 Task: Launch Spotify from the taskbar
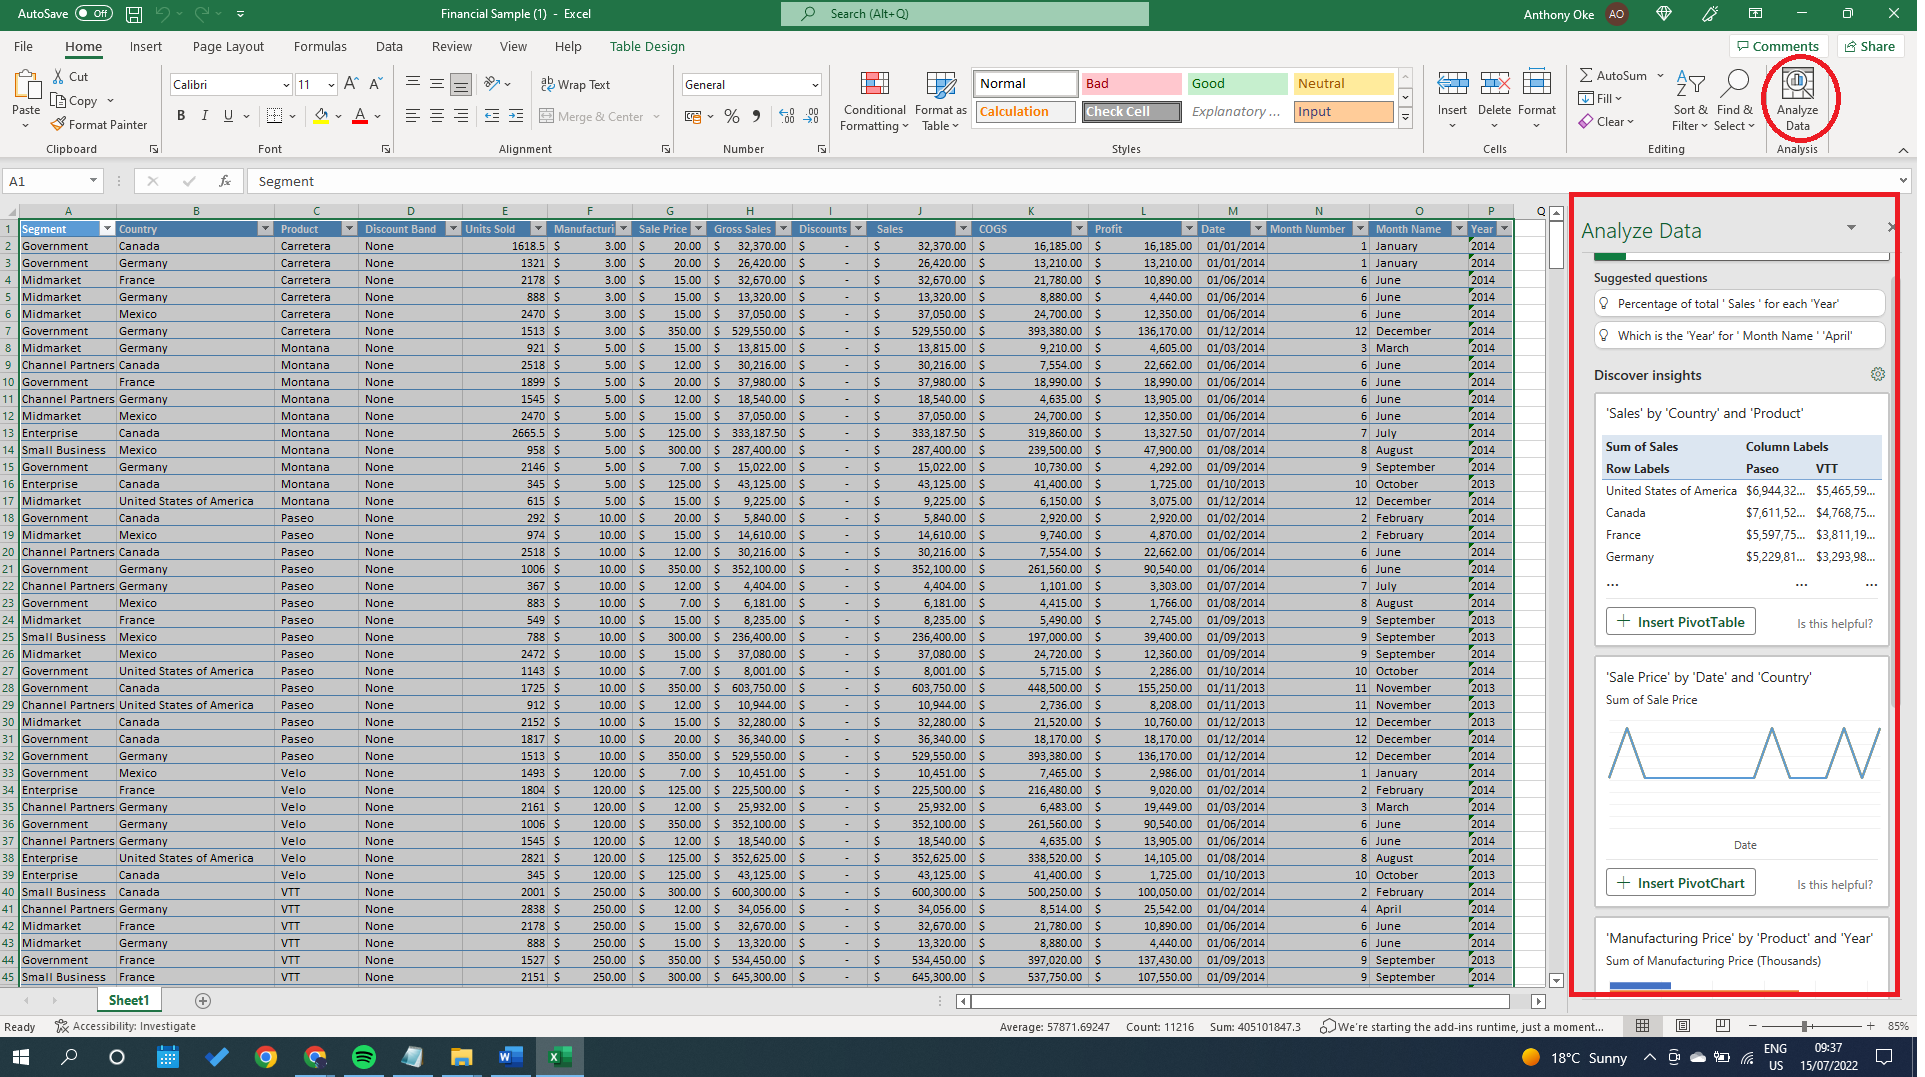point(364,1056)
